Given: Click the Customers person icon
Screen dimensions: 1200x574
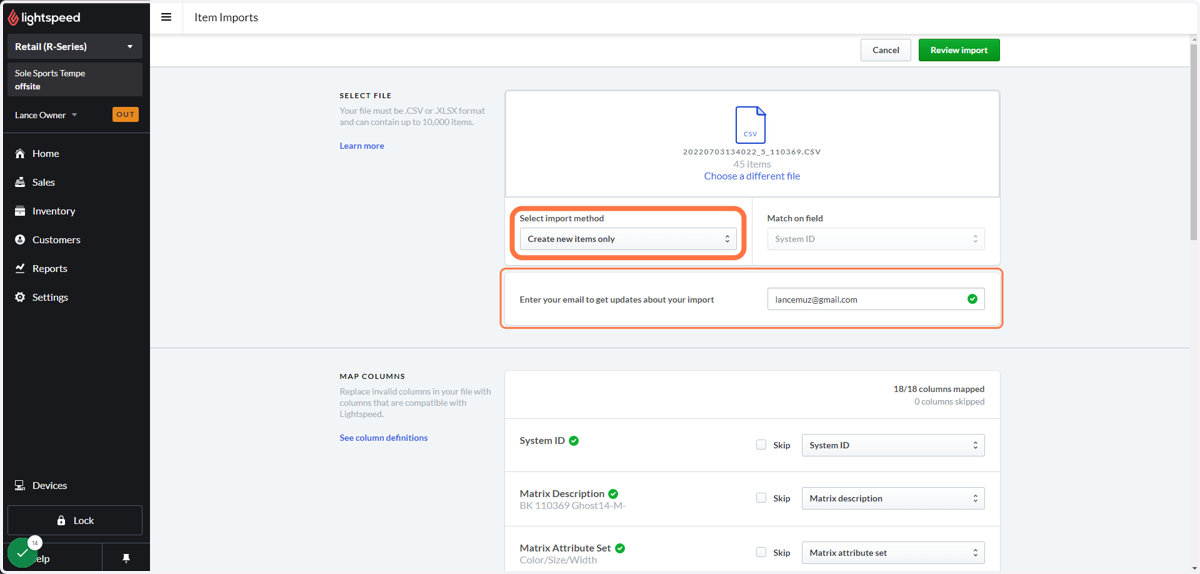Looking at the screenshot, I should pyautogui.click(x=20, y=240).
